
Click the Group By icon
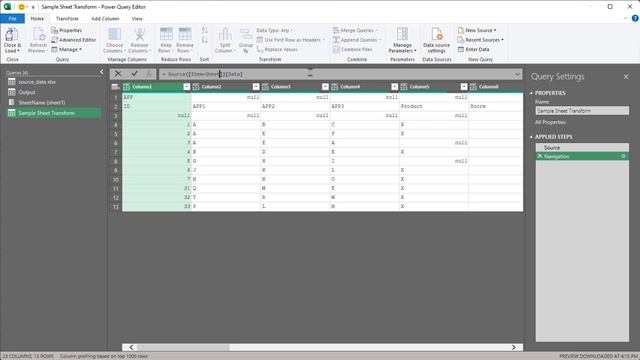[246, 35]
